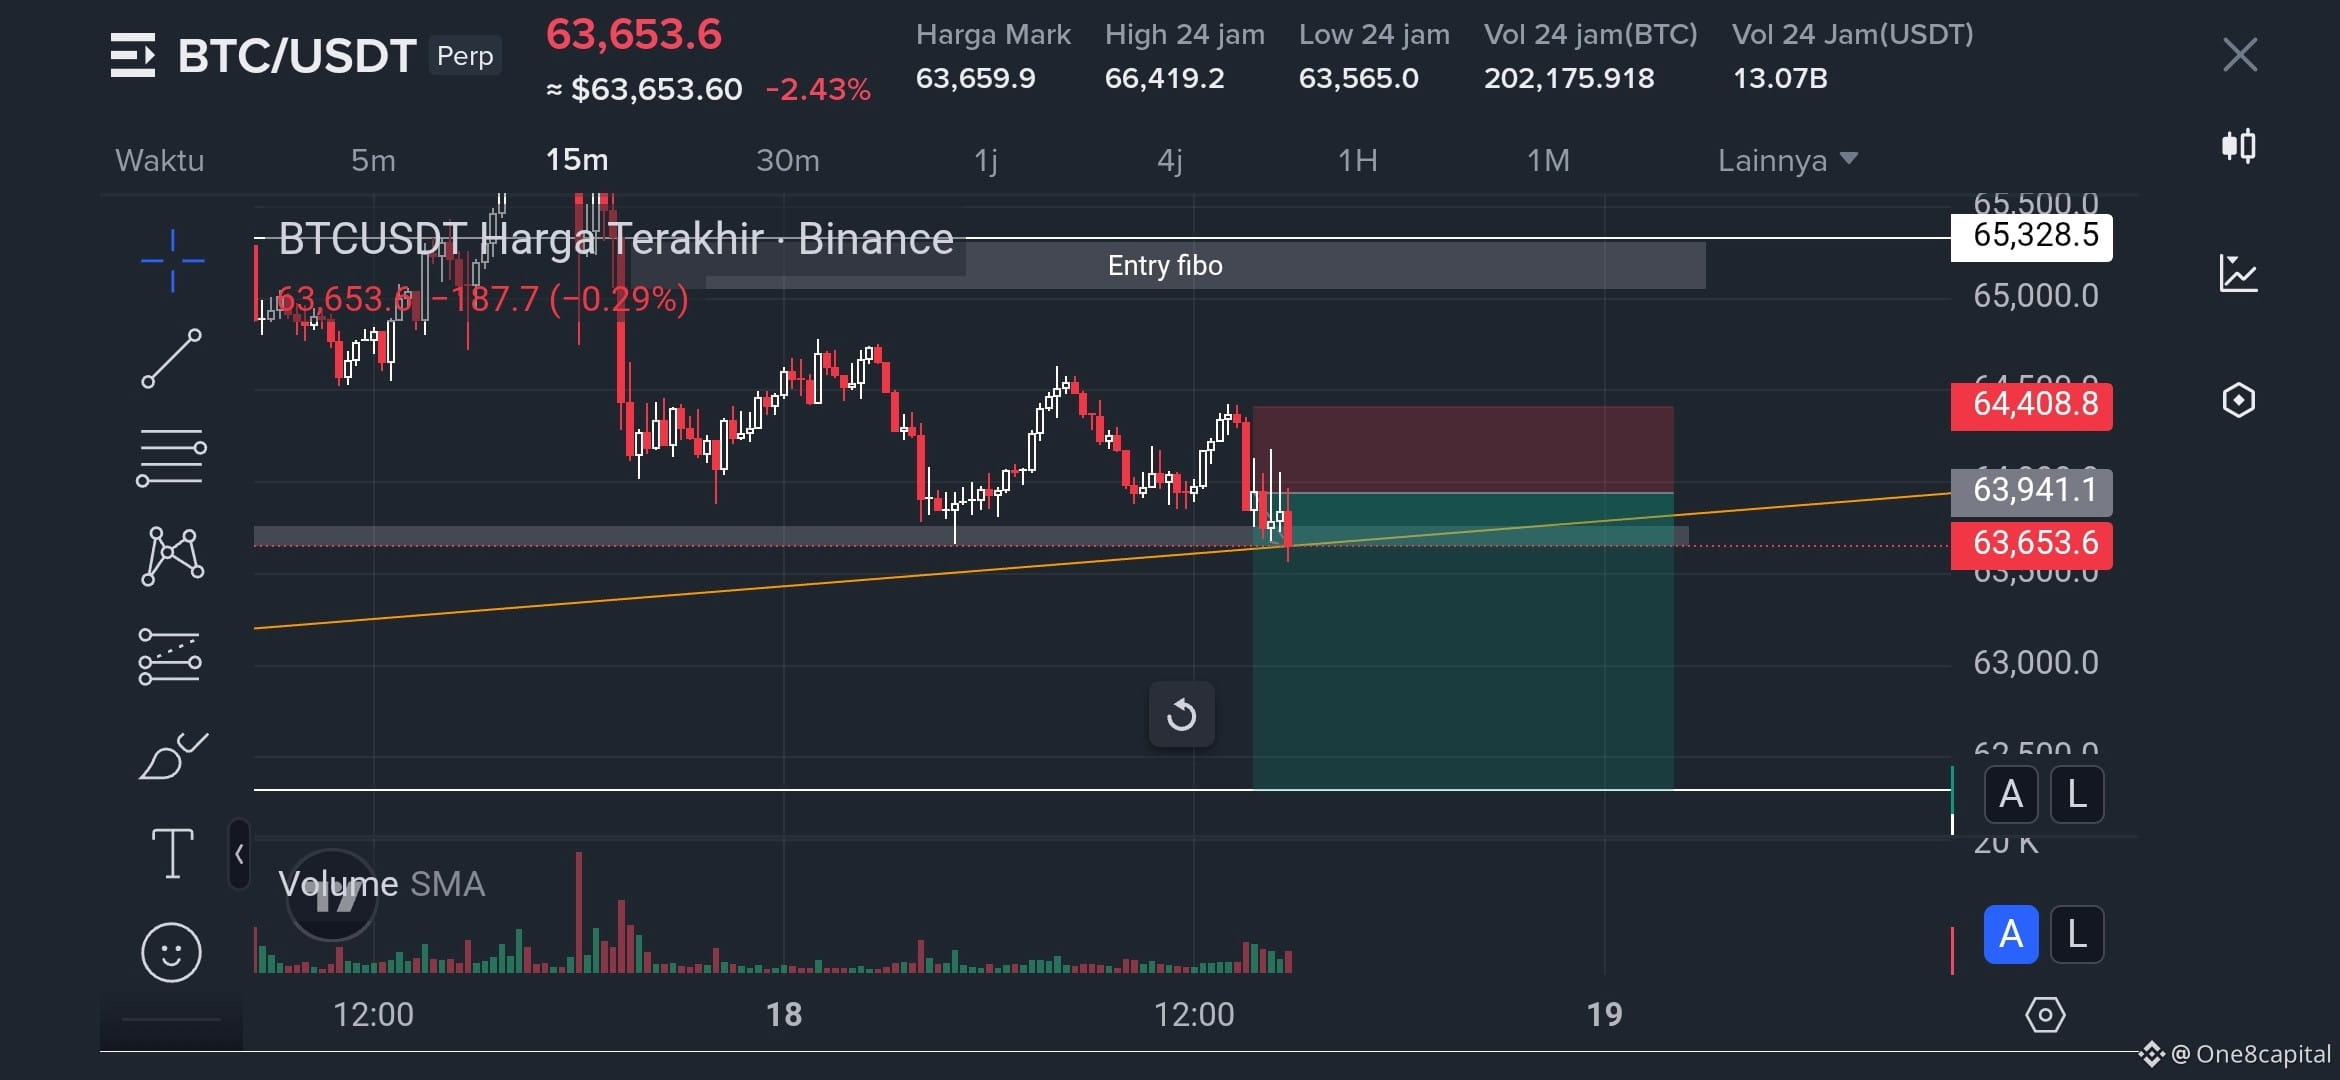The height and width of the screenshot is (1080, 2340).
Task: Click the Perp contract badge
Action: 465,56
